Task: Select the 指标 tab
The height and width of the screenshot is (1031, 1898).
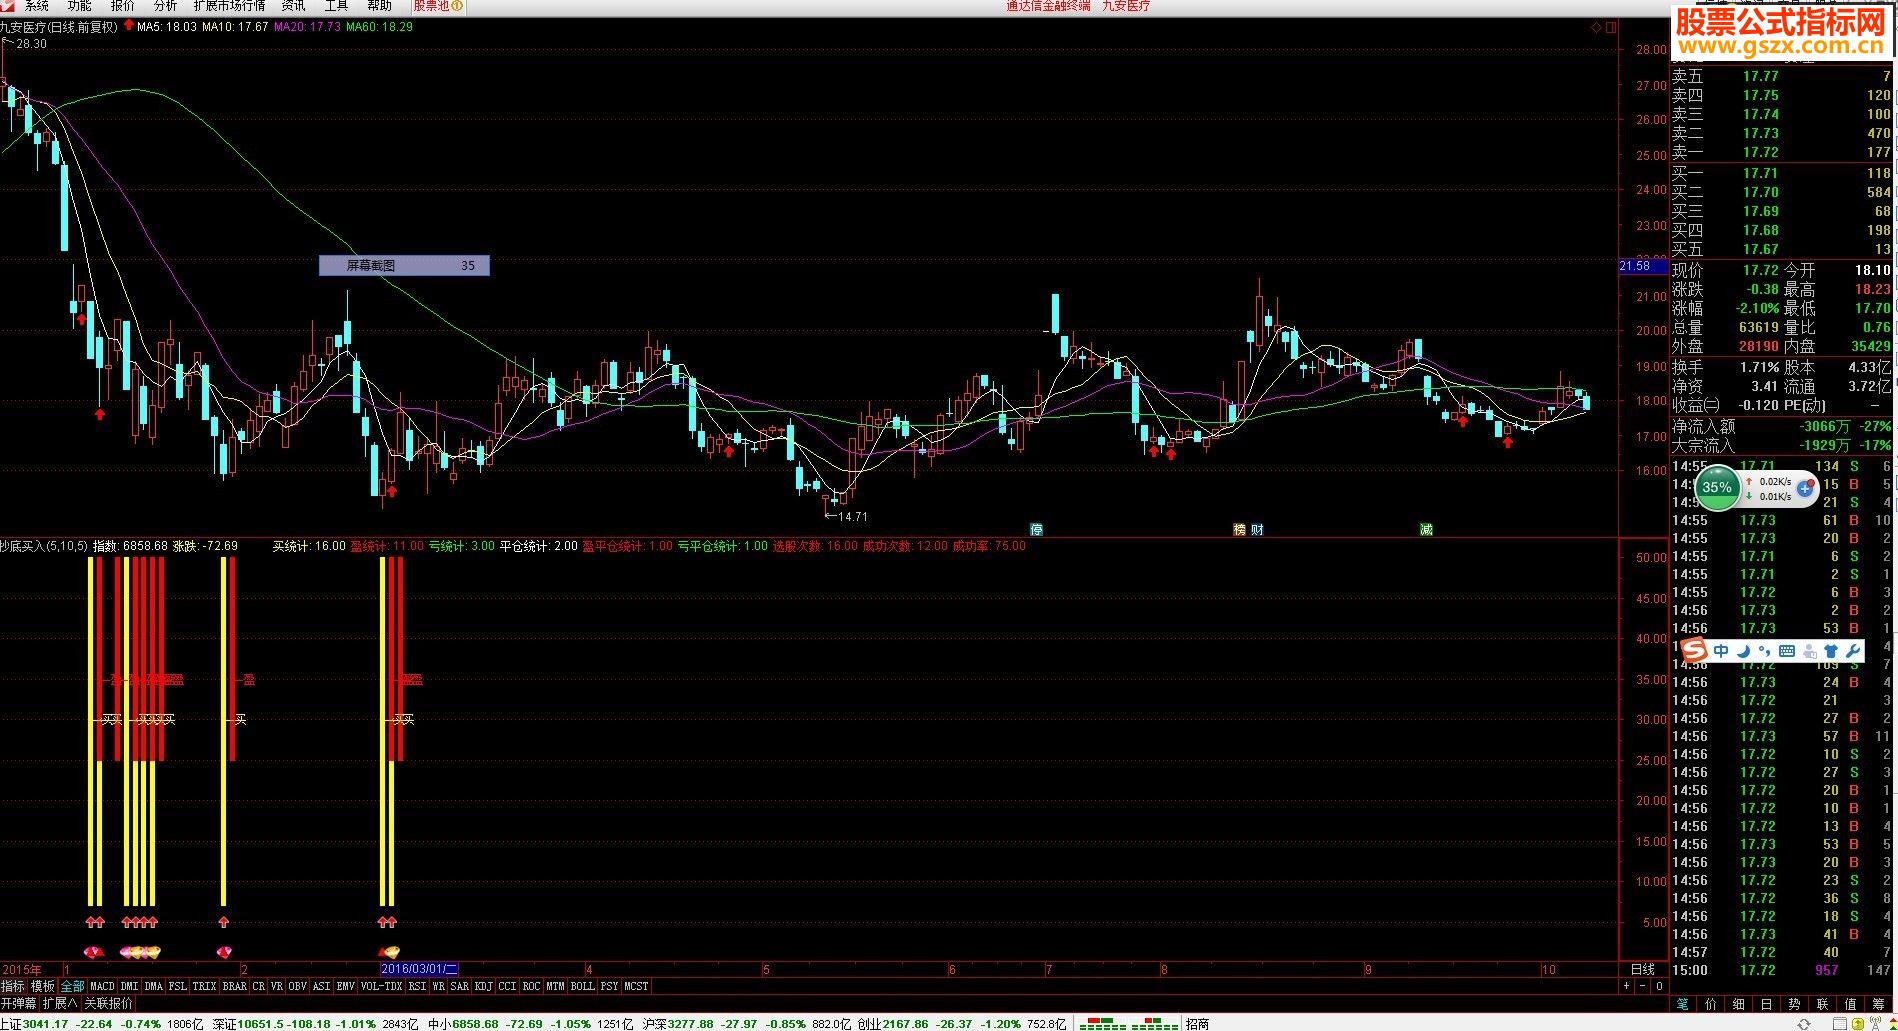Action: 12,986
